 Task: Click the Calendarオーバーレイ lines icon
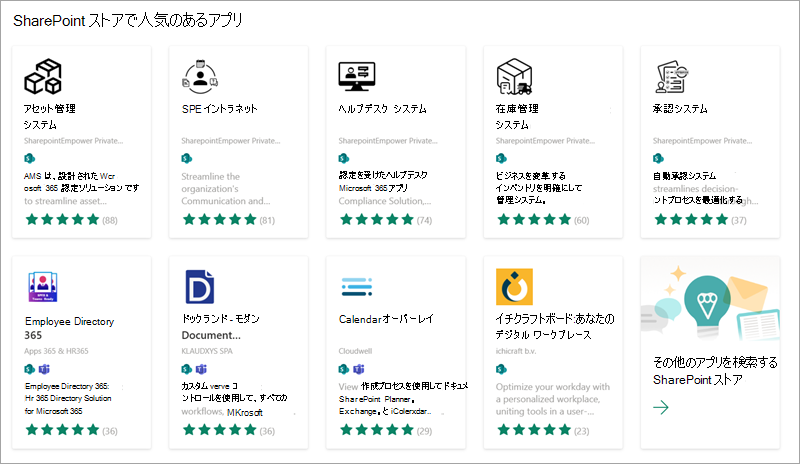click(x=357, y=287)
